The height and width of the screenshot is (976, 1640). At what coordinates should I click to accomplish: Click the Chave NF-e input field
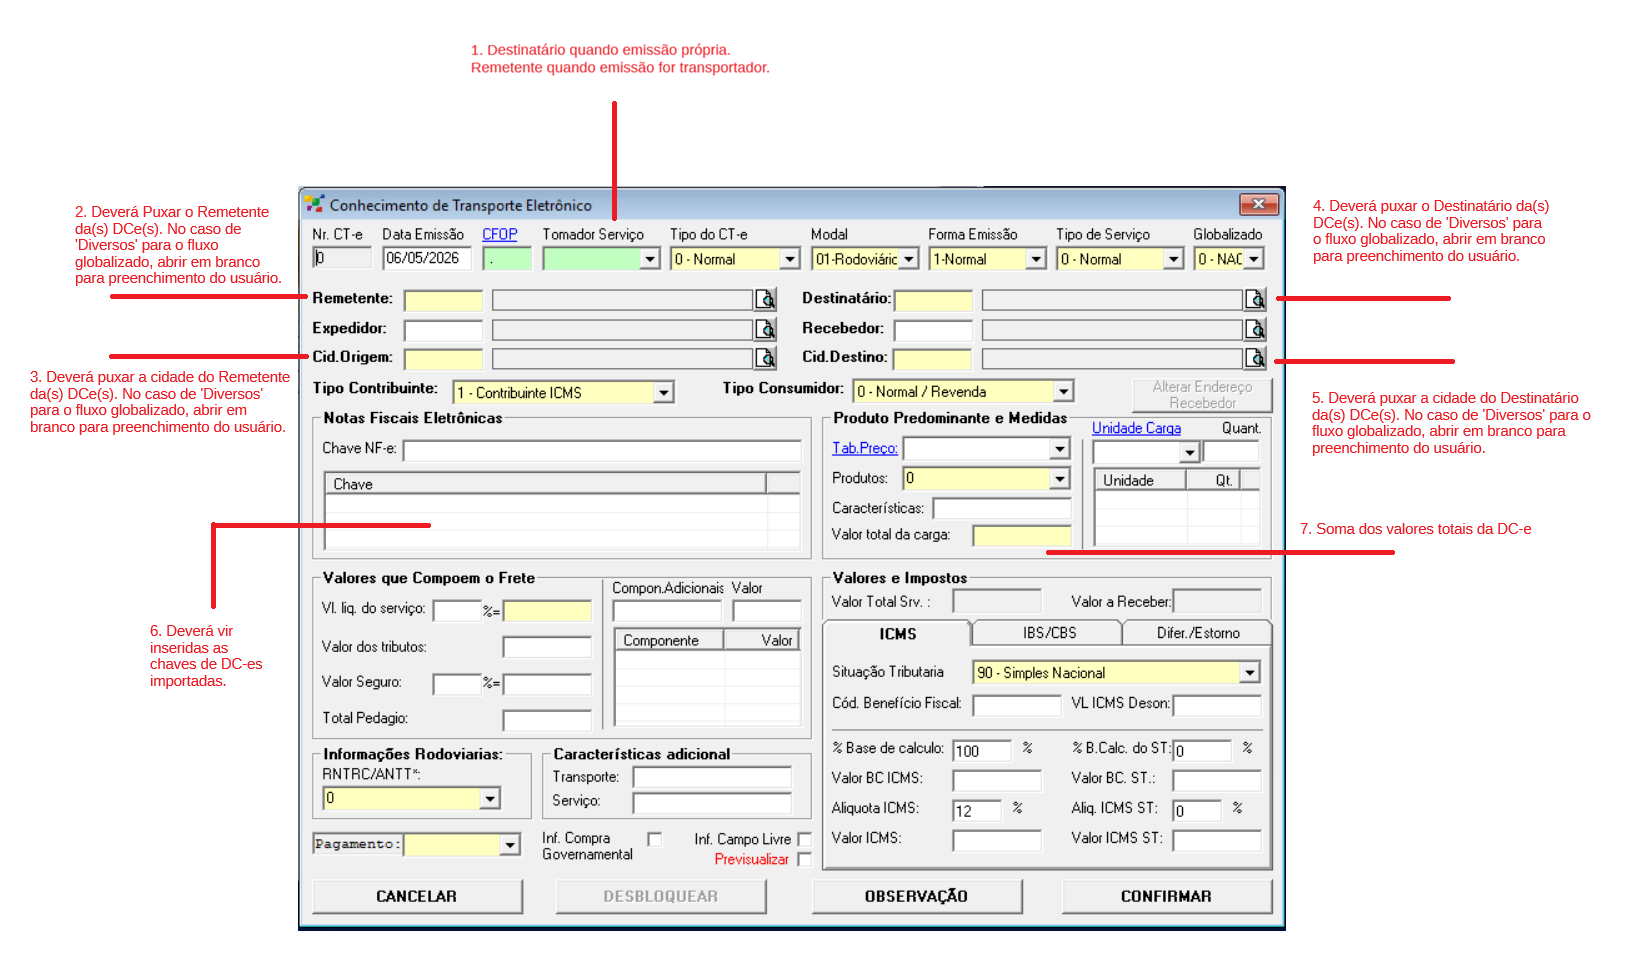point(602,450)
